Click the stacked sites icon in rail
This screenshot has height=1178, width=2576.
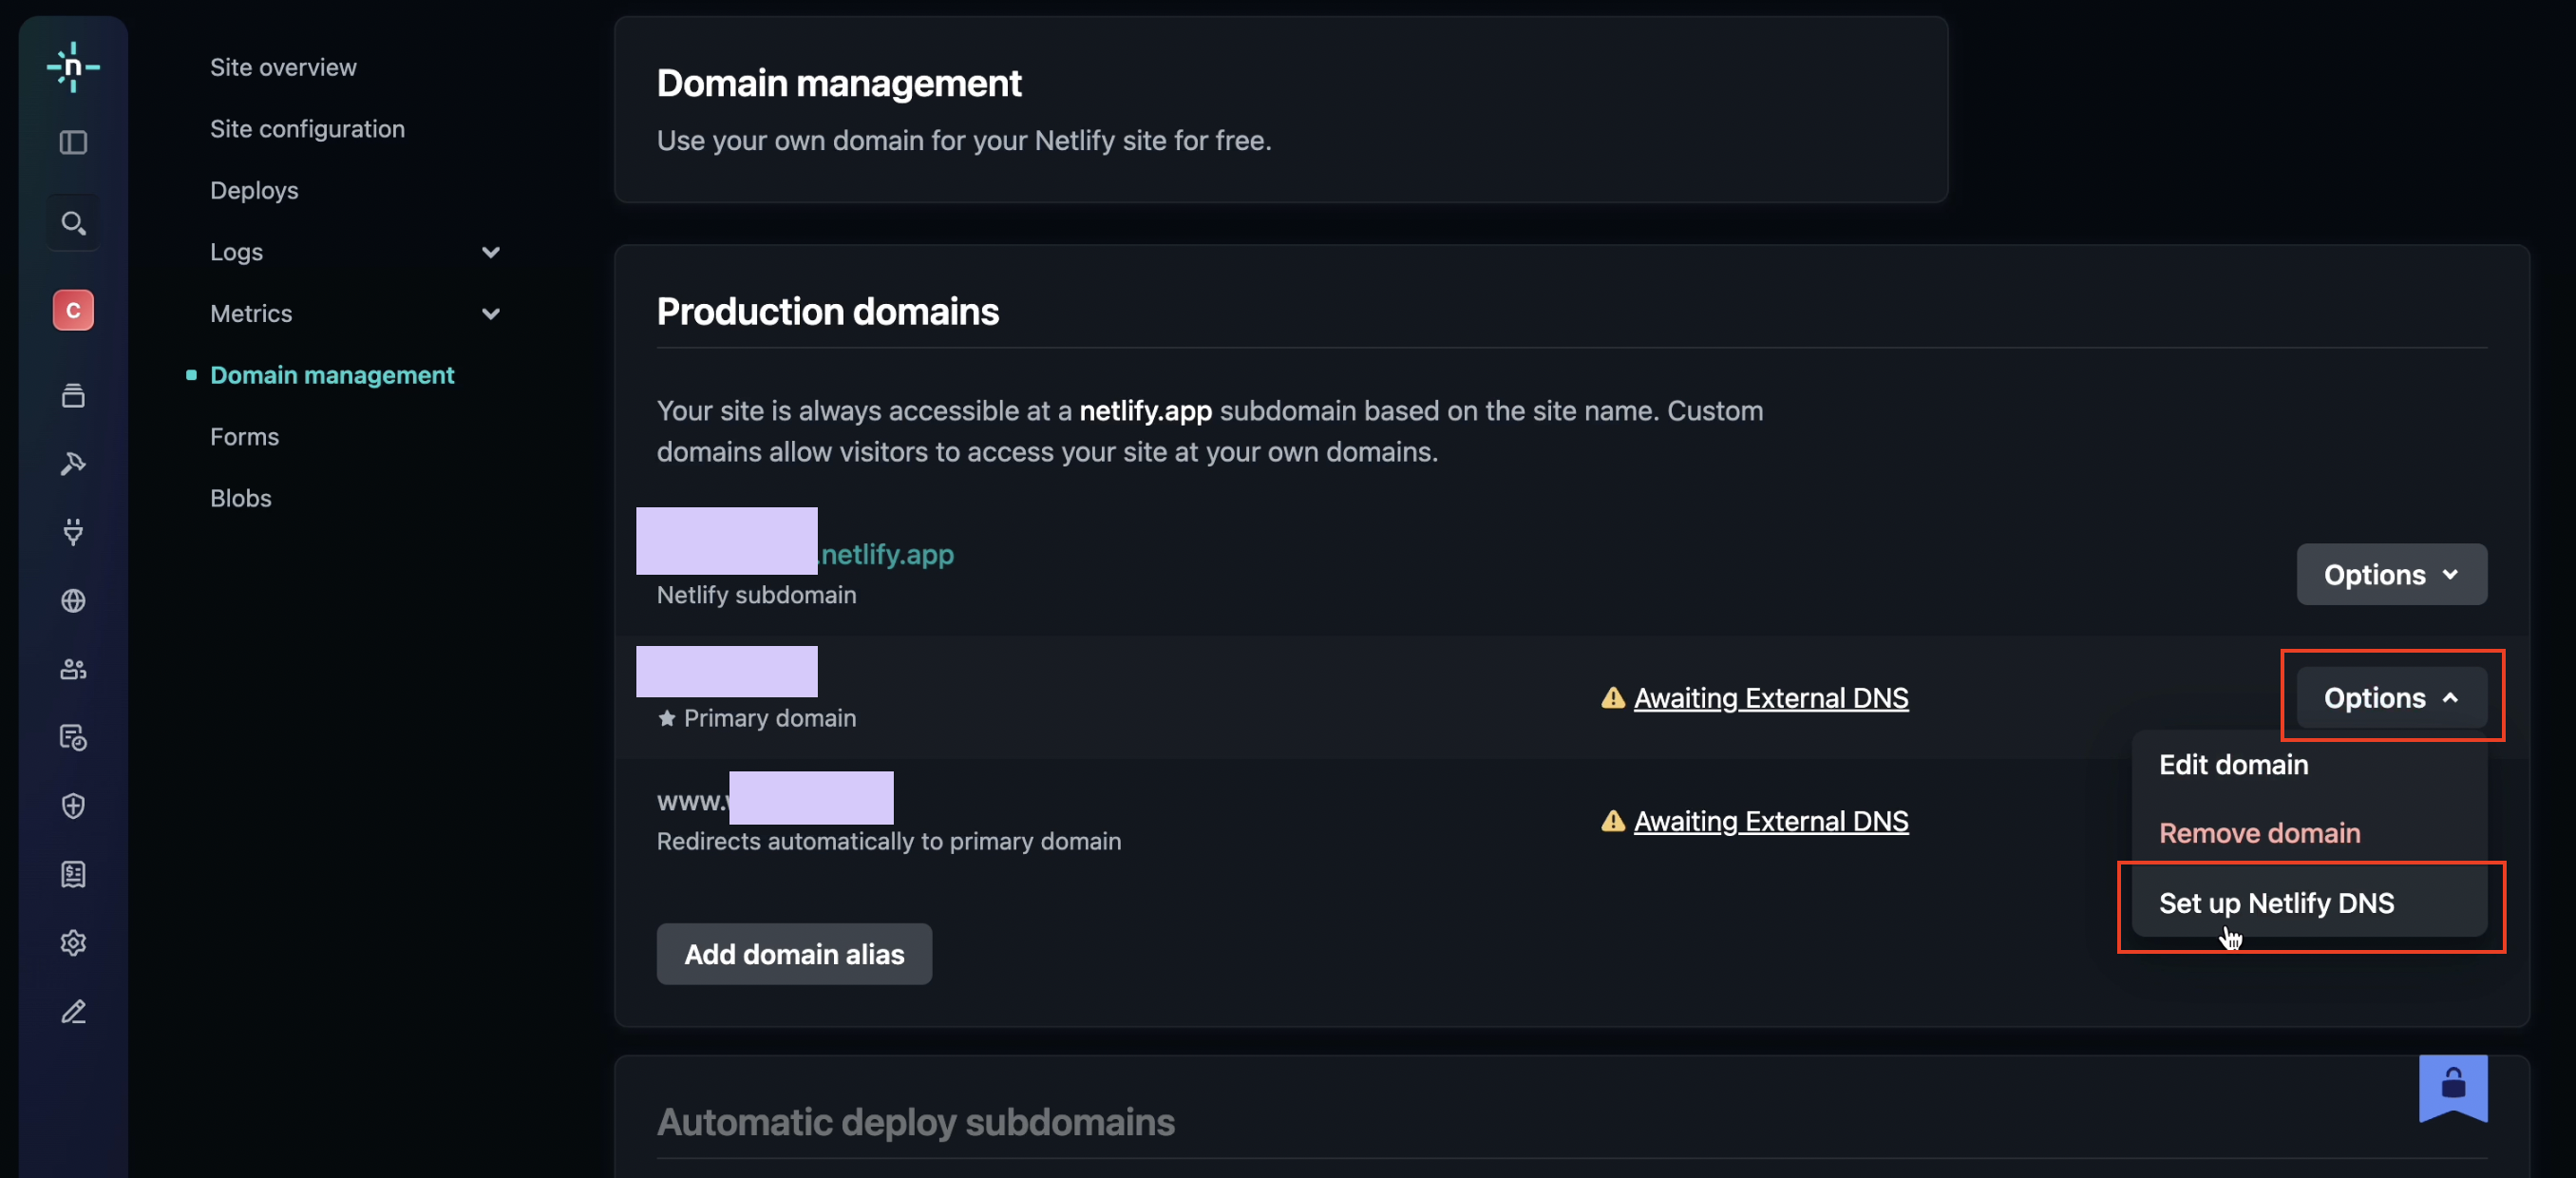(x=73, y=395)
